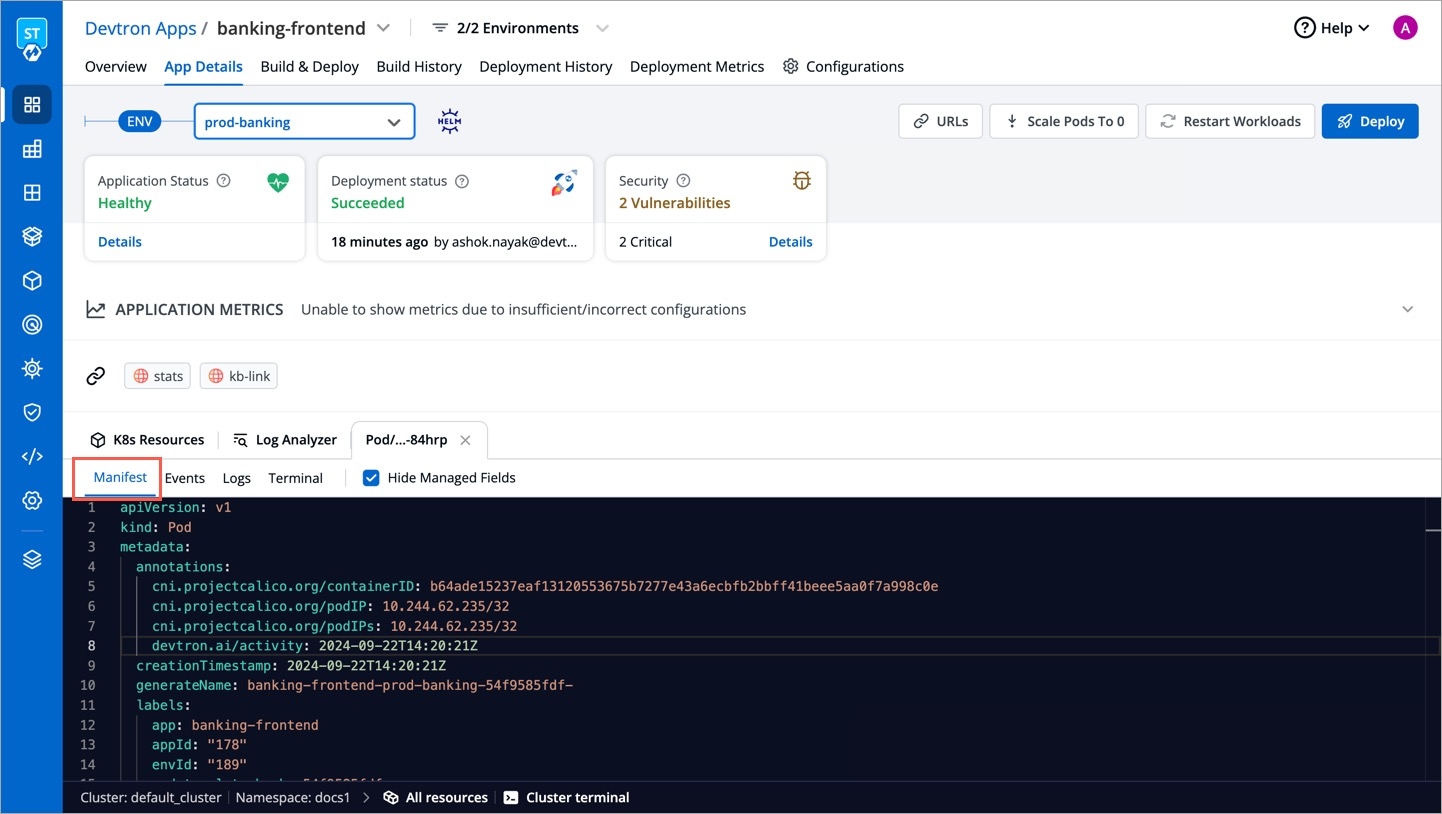
Task: Open the security bug icon
Action: click(x=801, y=181)
